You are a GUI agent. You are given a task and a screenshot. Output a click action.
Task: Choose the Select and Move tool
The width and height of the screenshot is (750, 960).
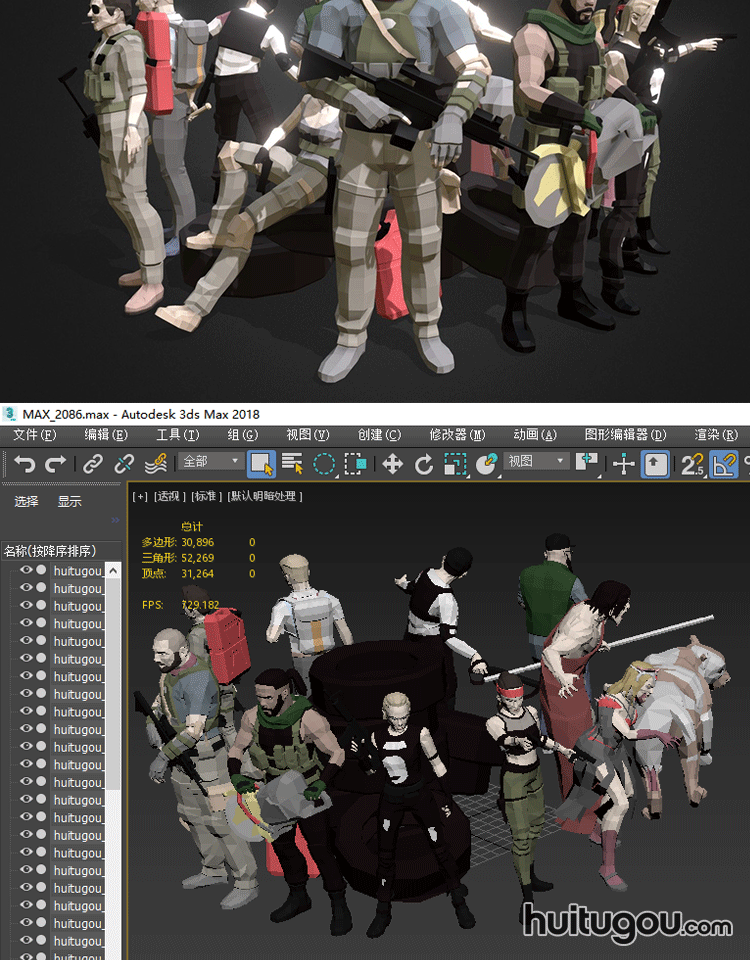[393, 464]
